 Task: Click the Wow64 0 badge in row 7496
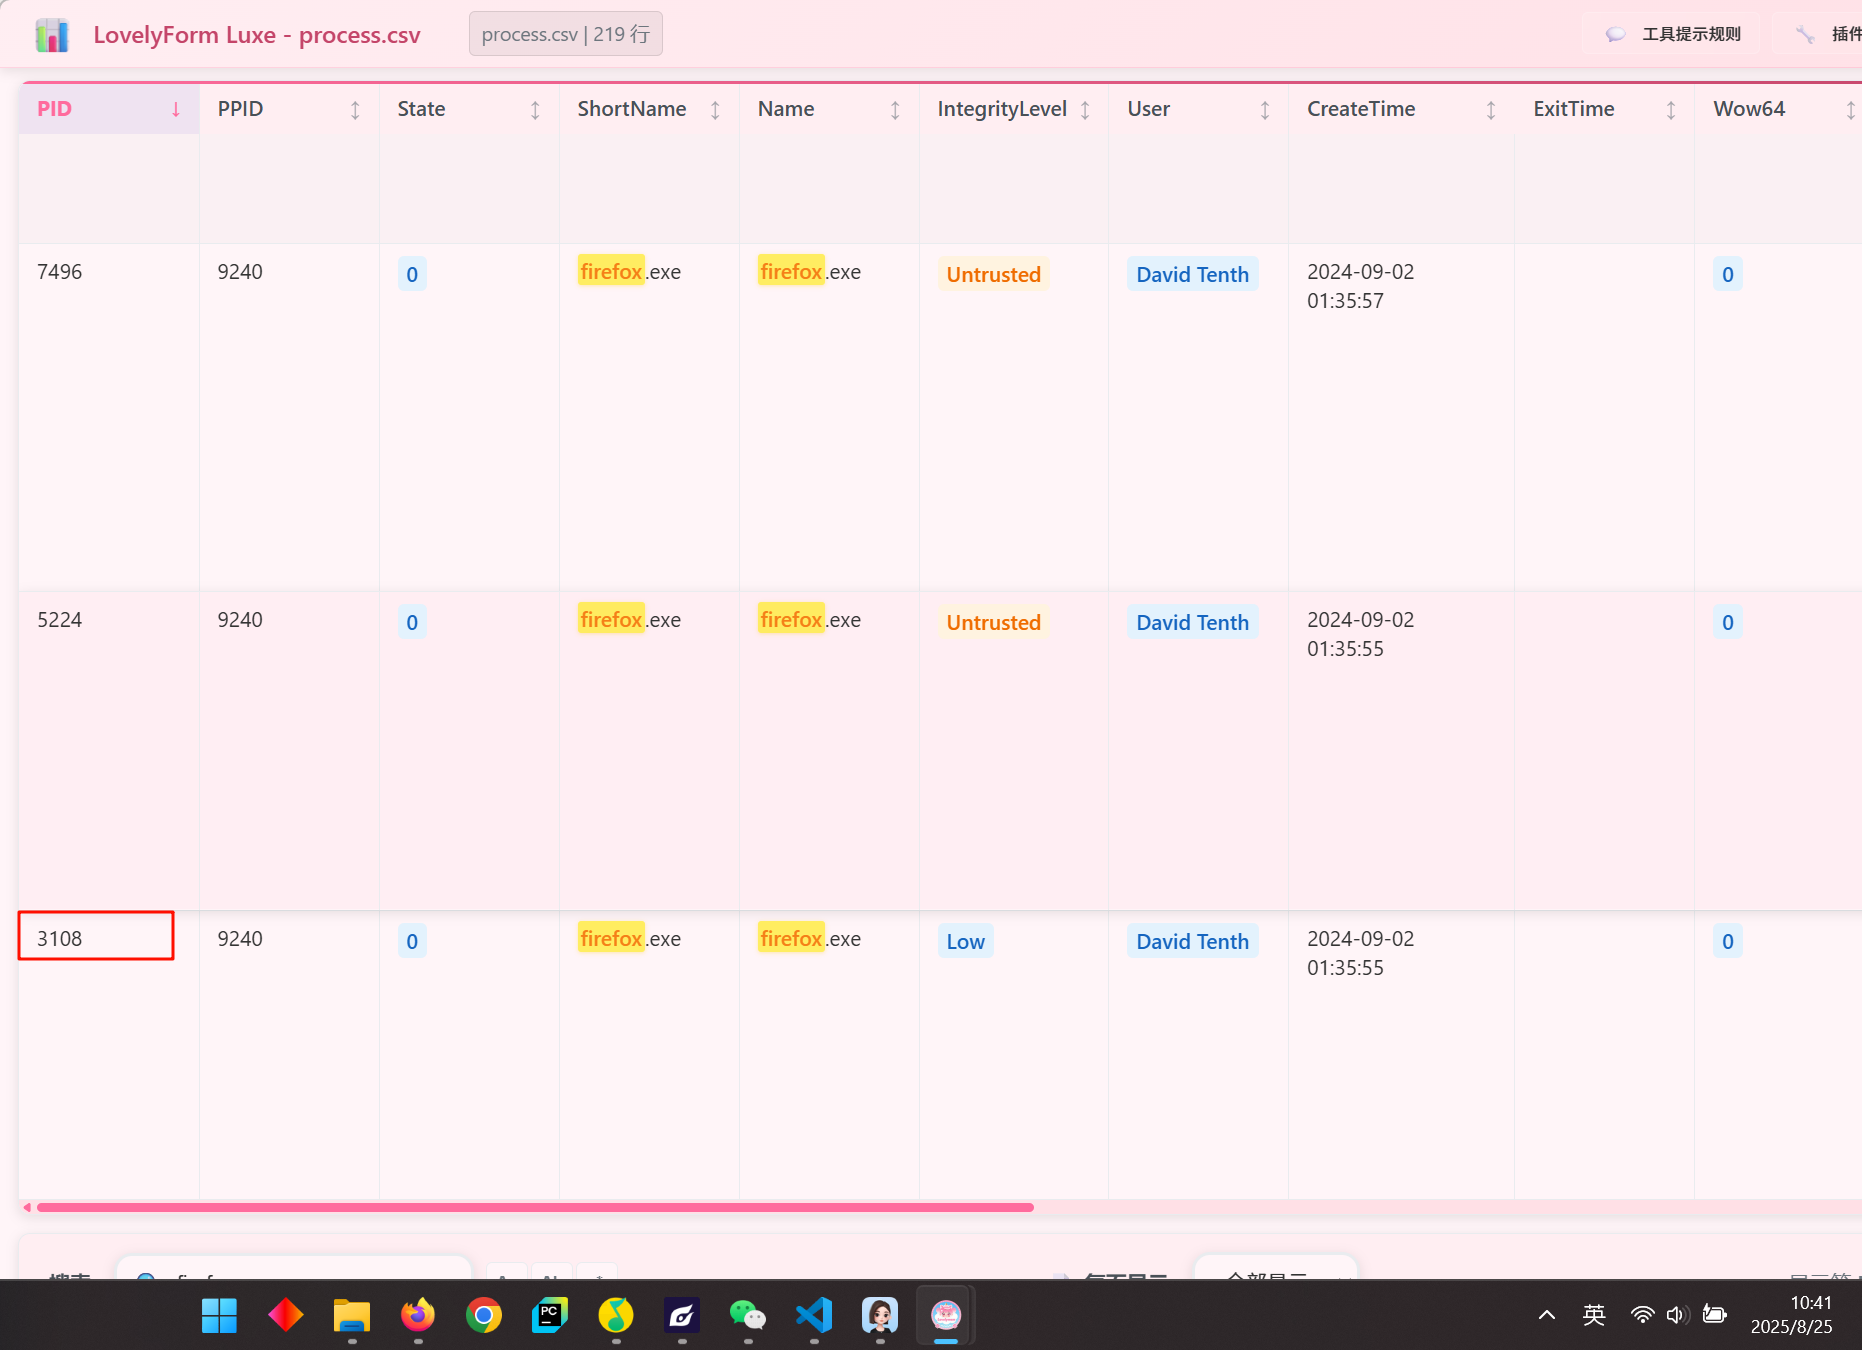pos(1727,274)
